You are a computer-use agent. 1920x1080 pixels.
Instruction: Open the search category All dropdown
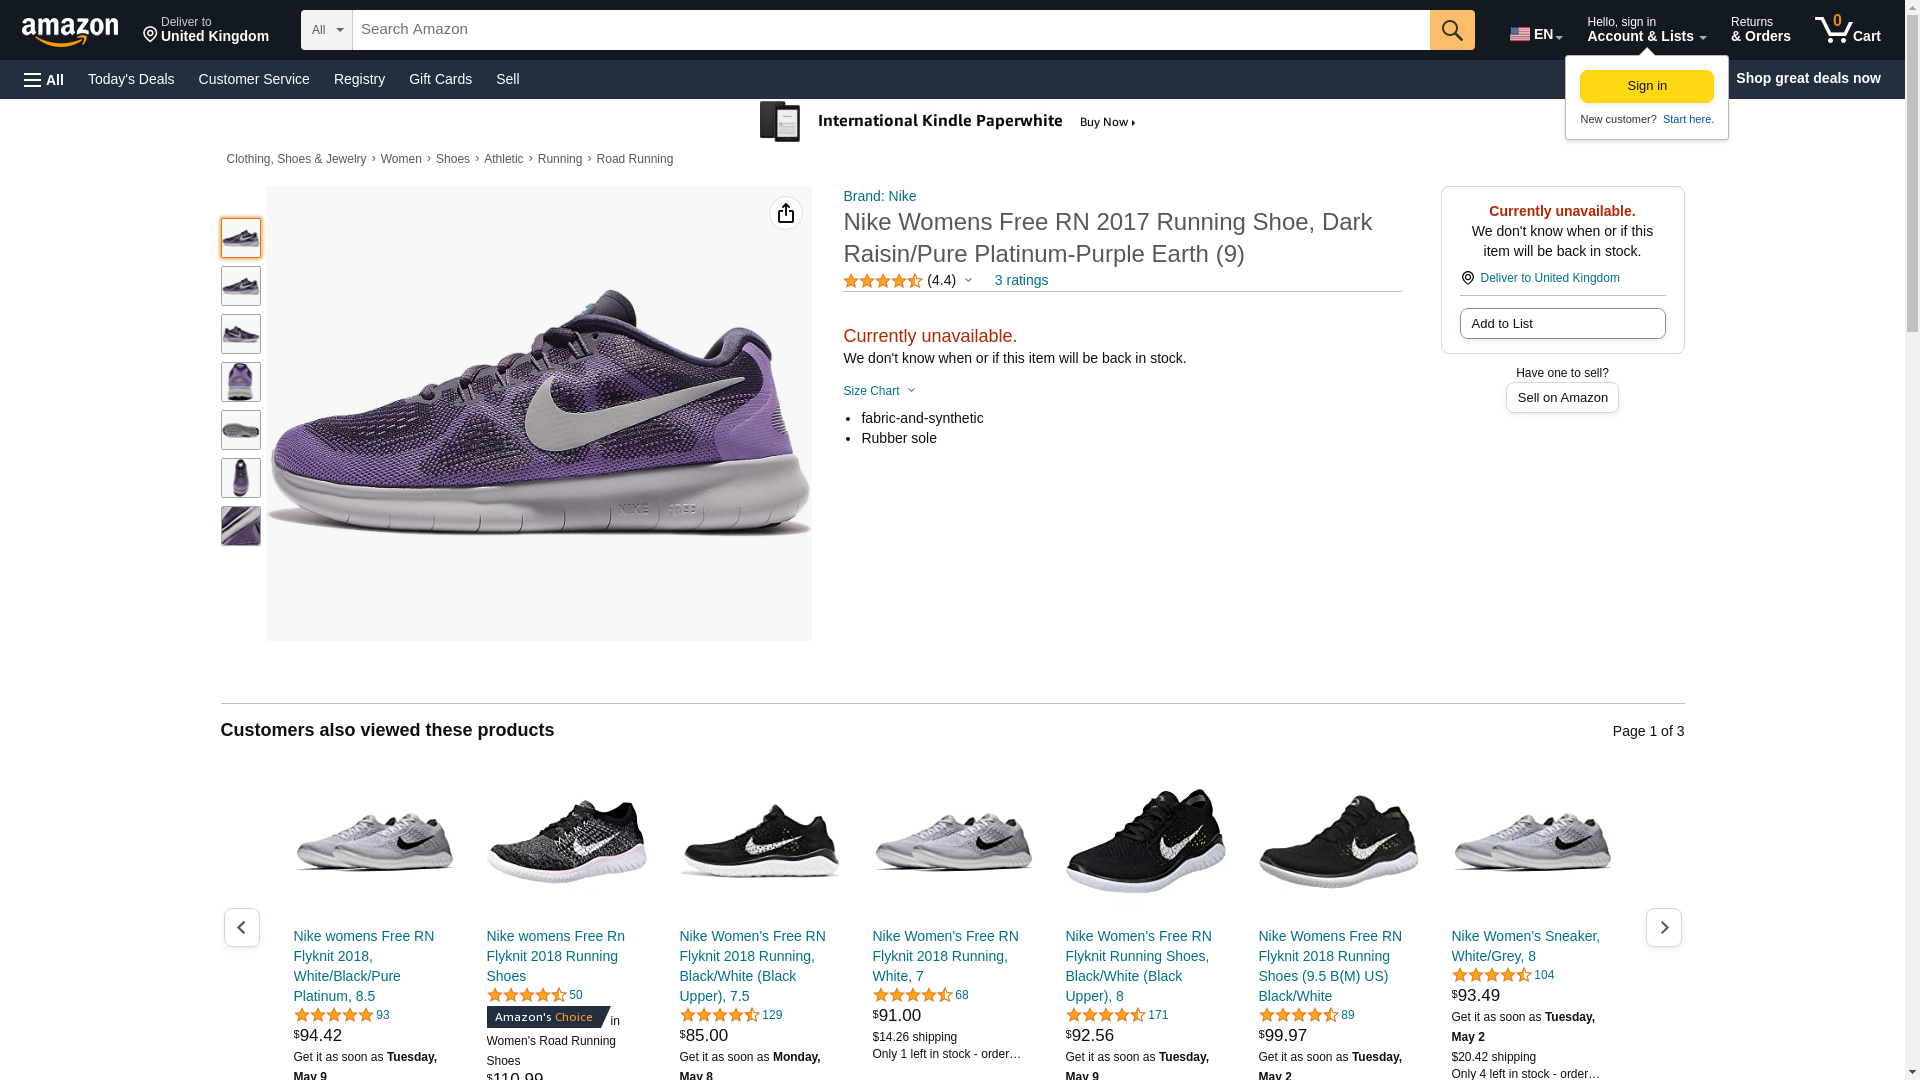pos(327,30)
